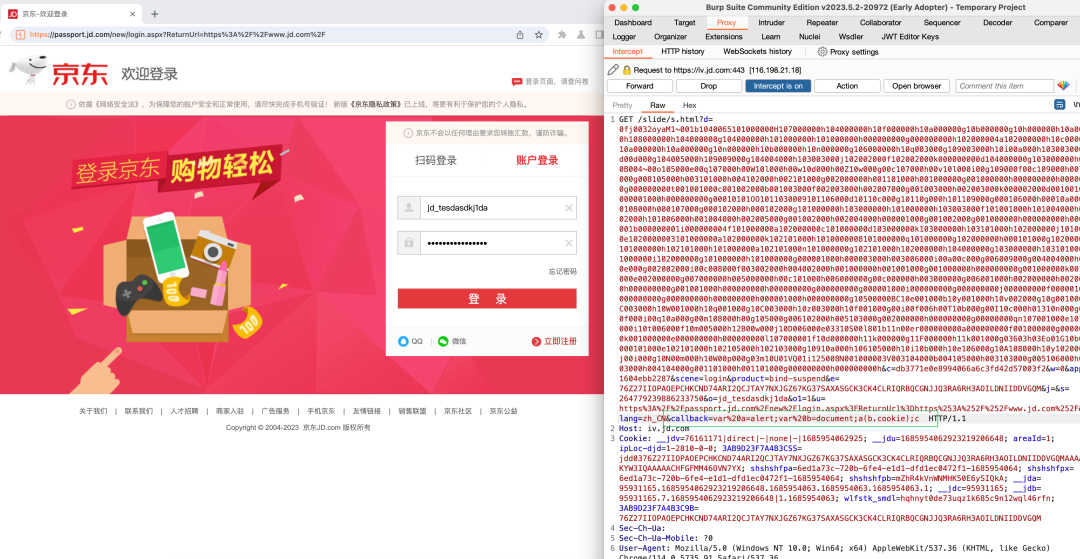
Task: Open the rainbow highlight color picker
Action: (x=1063, y=86)
